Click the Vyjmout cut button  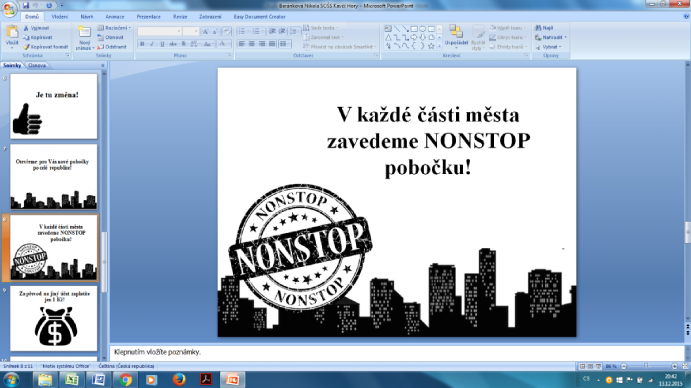[x=37, y=28]
